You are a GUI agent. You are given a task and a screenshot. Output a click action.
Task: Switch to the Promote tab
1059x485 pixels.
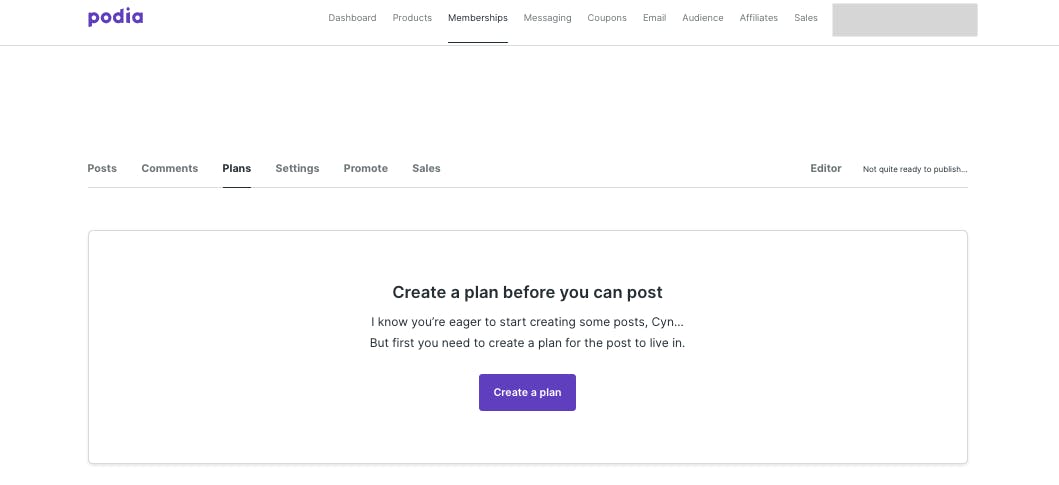coord(365,168)
